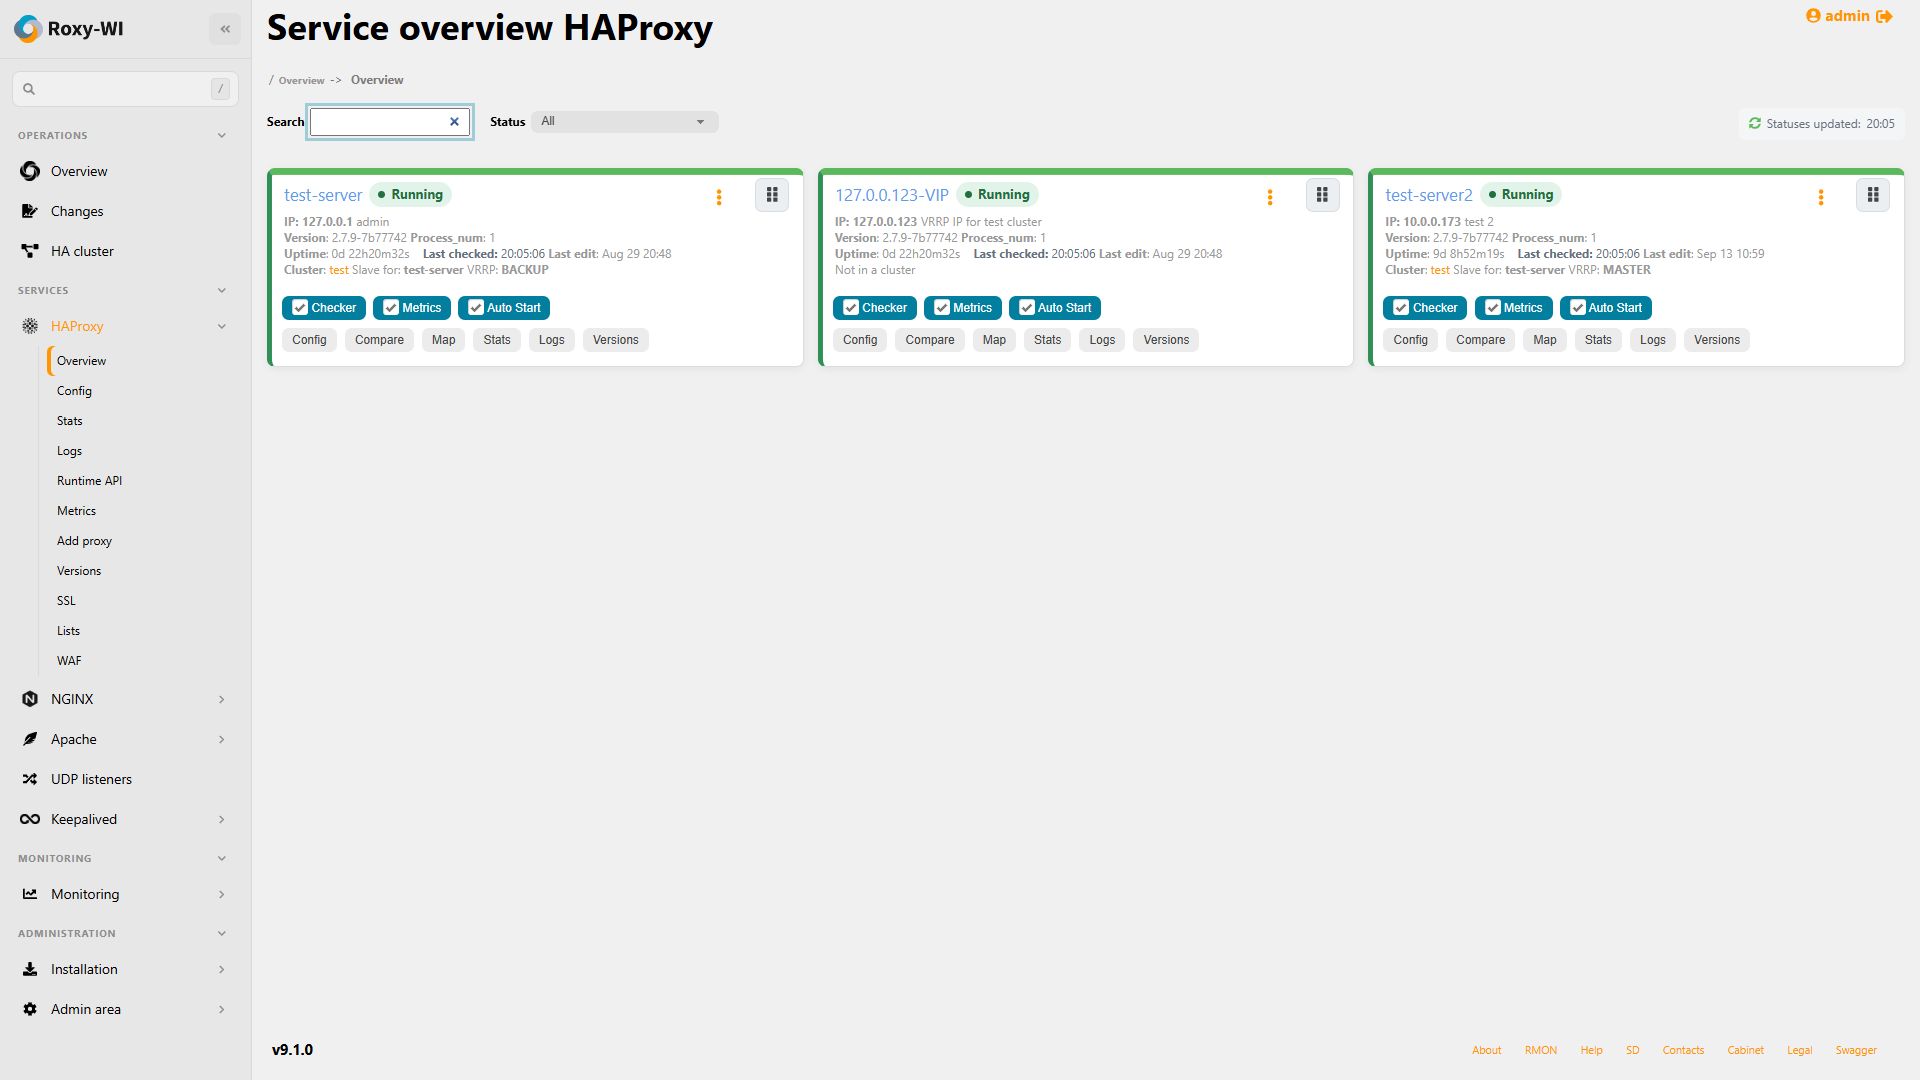Image resolution: width=1920 pixels, height=1080 pixels.
Task: Toggle Metrics checkbox on test-server card
Action: point(391,308)
